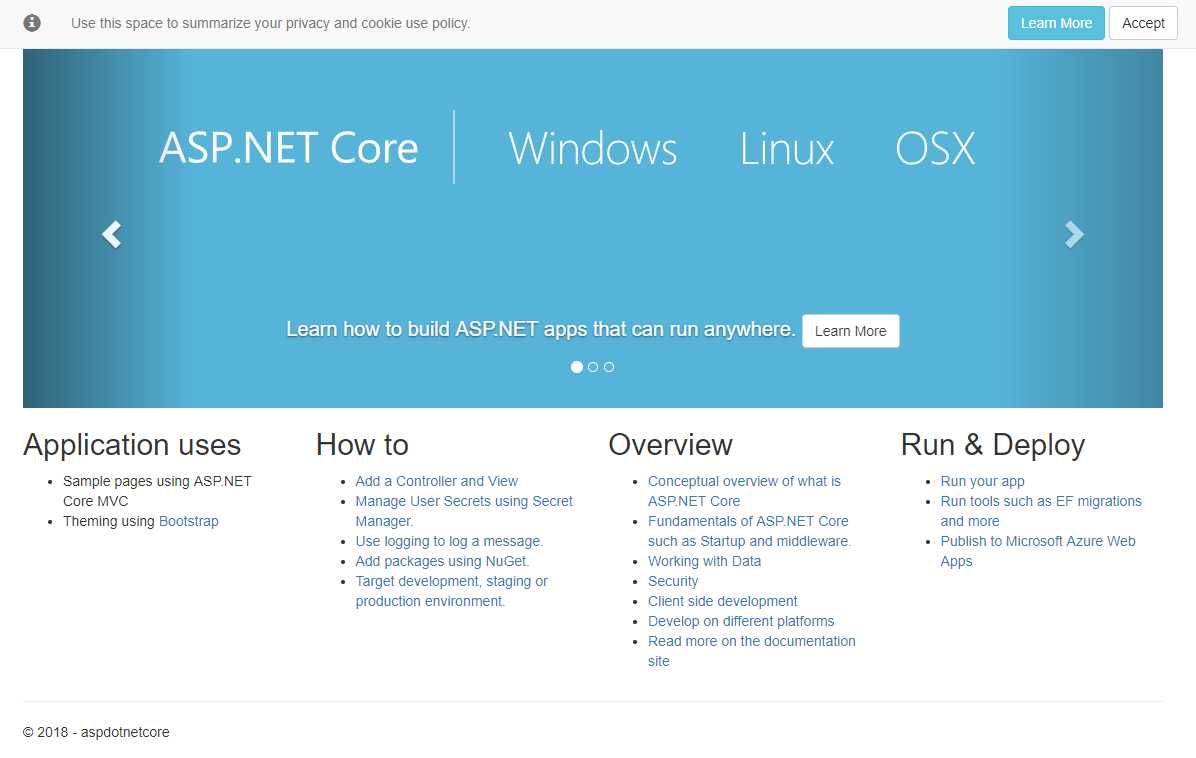The image size is (1196, 758).
Task: Click Use logging to log a message
Action: (x=449, y=541)
